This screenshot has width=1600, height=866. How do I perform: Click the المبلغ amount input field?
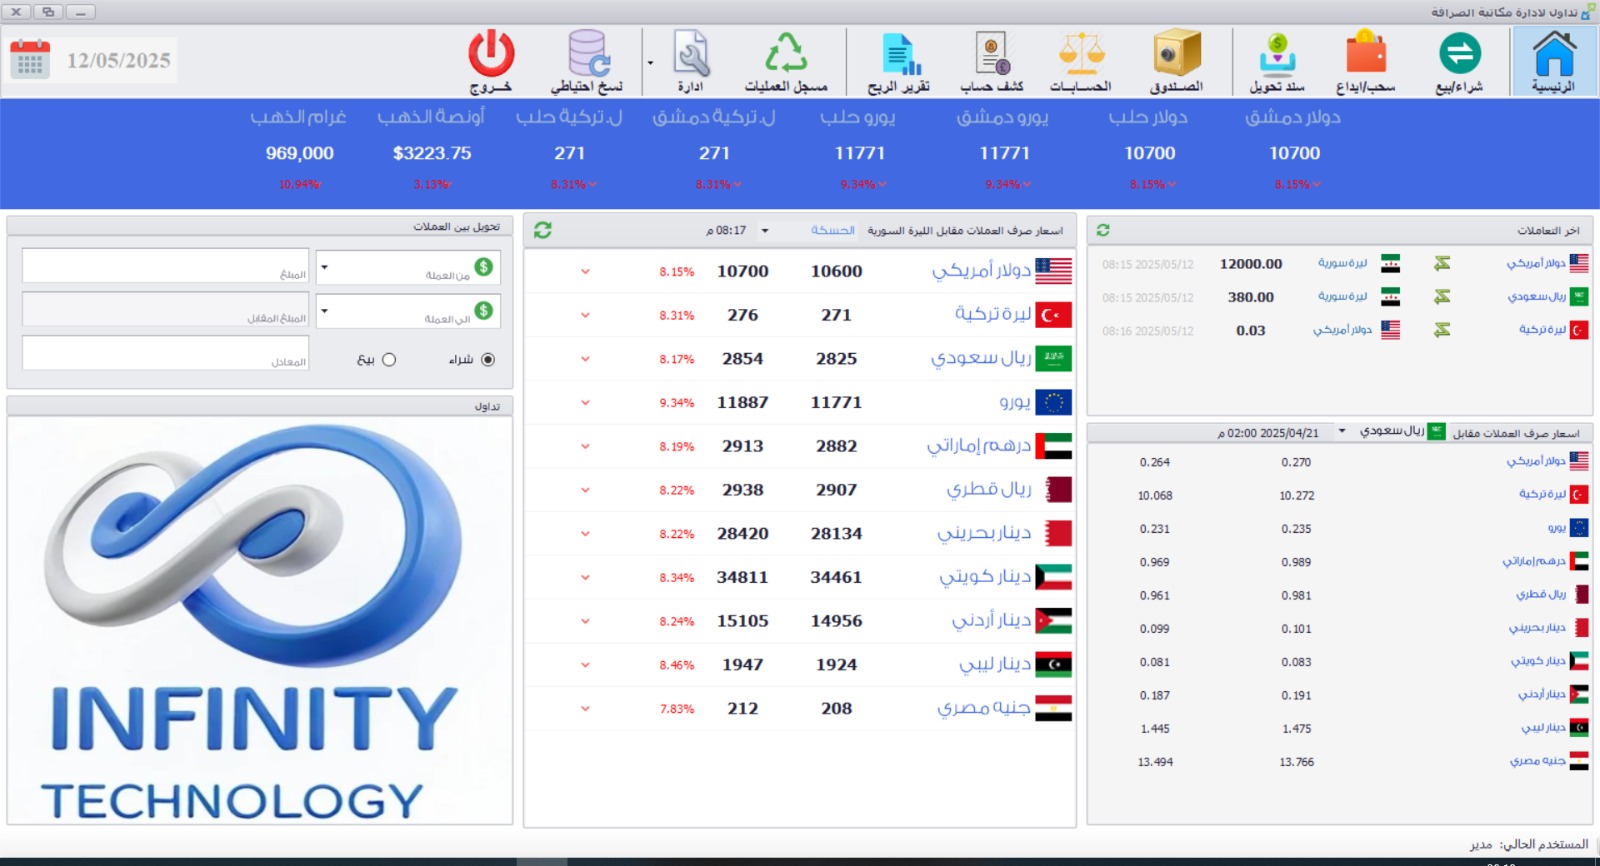(x=166, y=266)
